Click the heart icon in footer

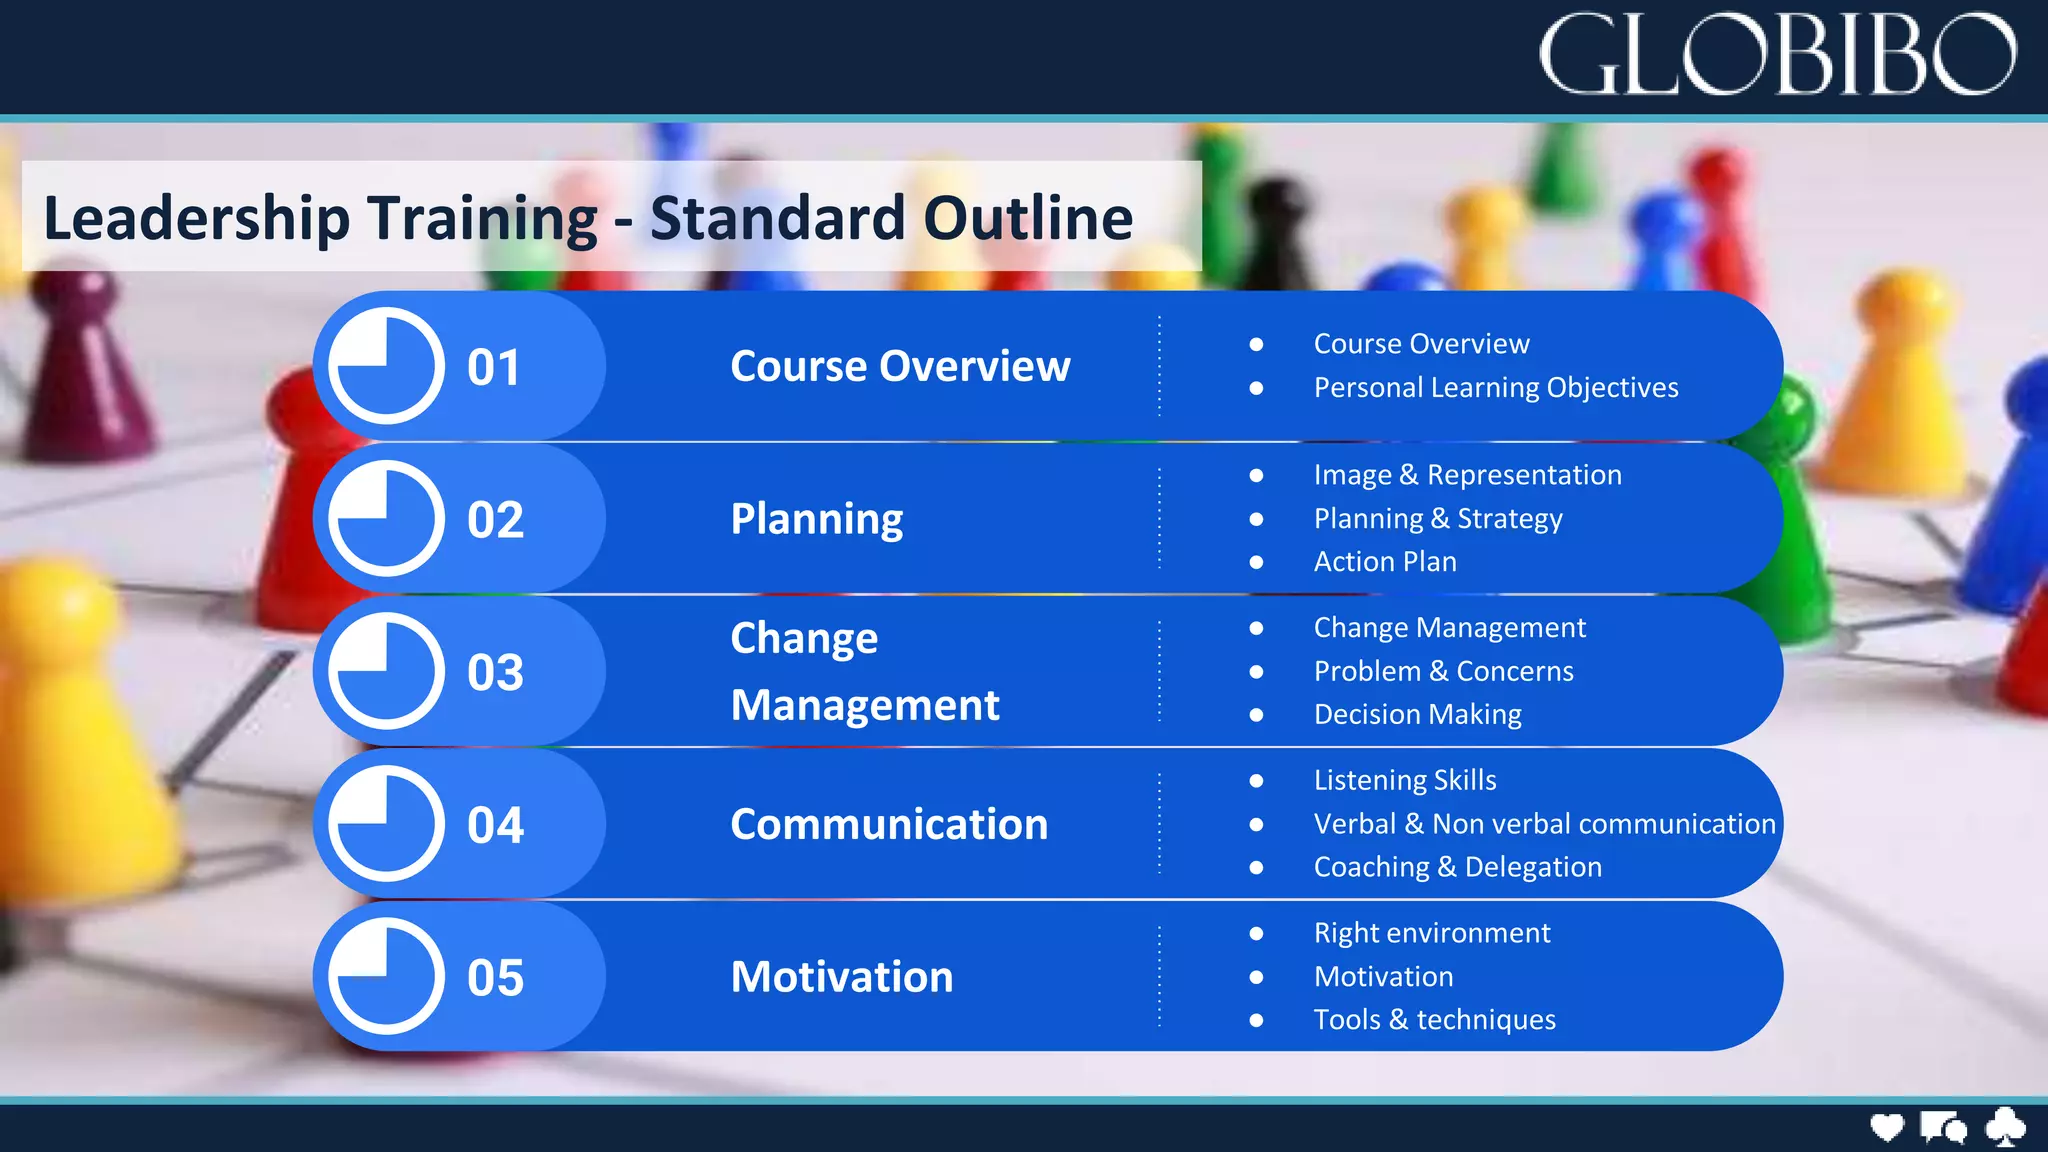click(x=1887, y=1127)
